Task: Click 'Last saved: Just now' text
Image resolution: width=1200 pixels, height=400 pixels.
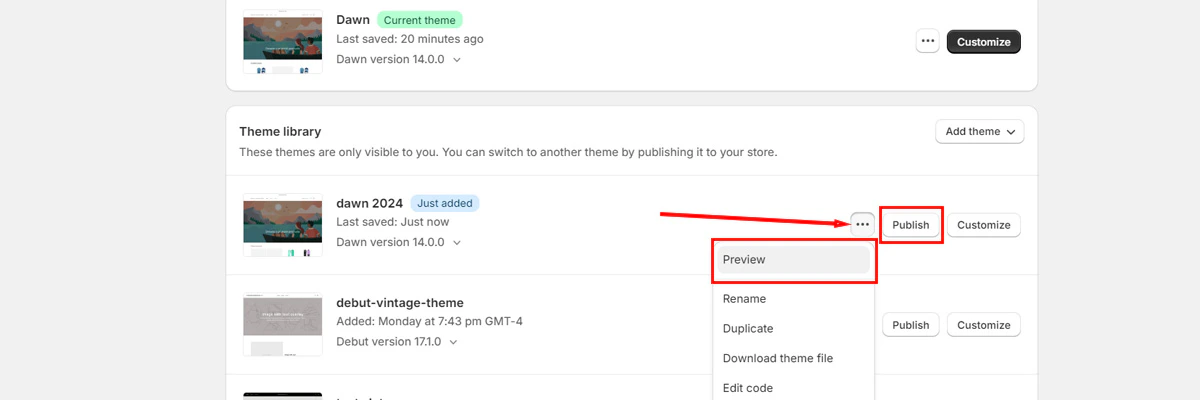Action: click(393, 222)
